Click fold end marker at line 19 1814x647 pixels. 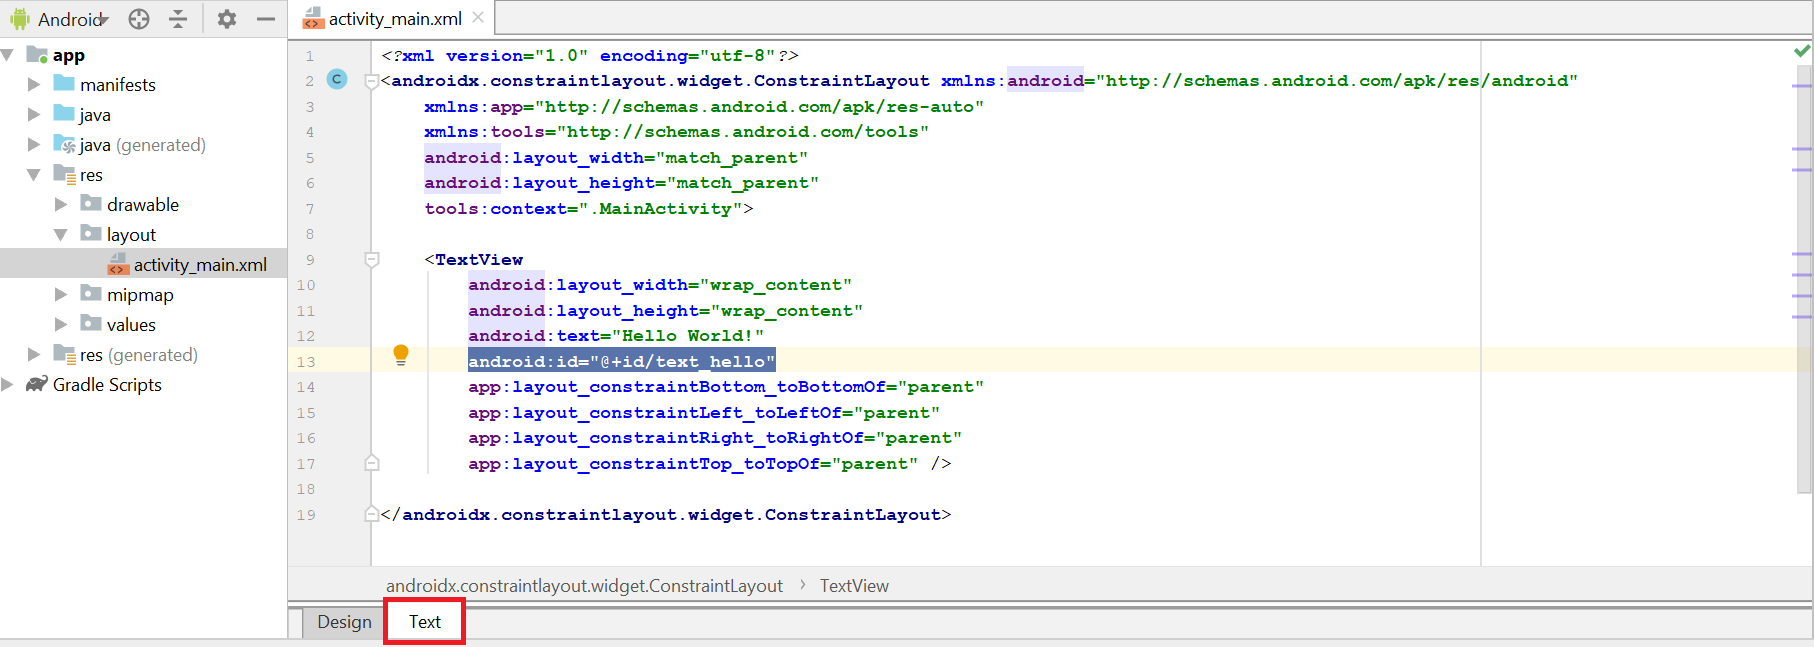[372, 514]
